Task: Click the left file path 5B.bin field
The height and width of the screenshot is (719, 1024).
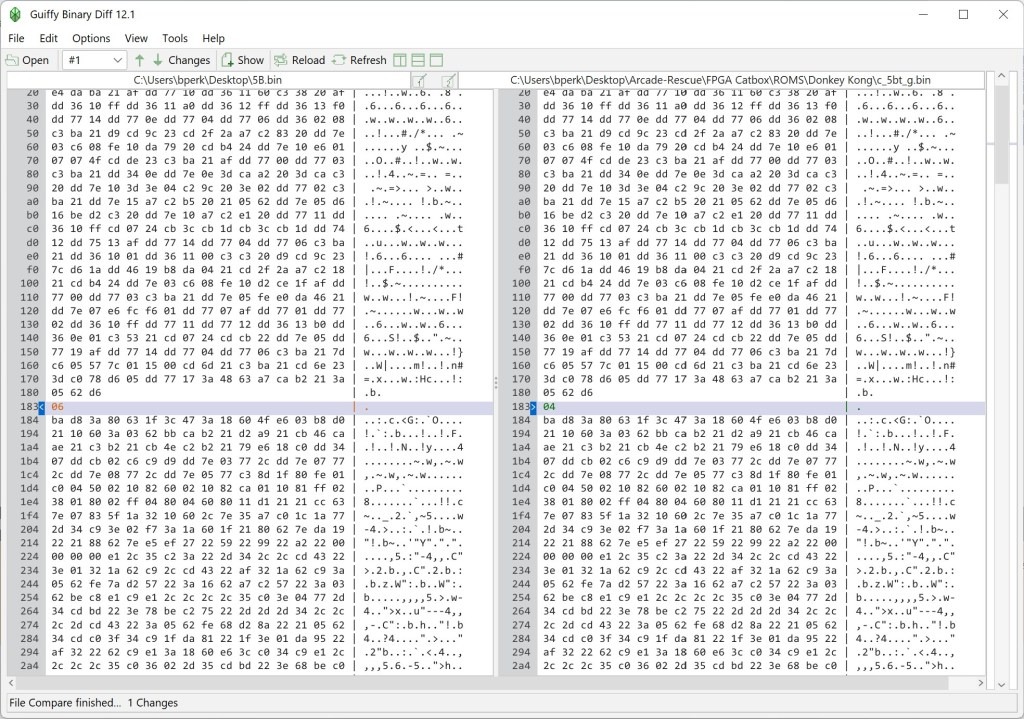Action: coord(208,80)
